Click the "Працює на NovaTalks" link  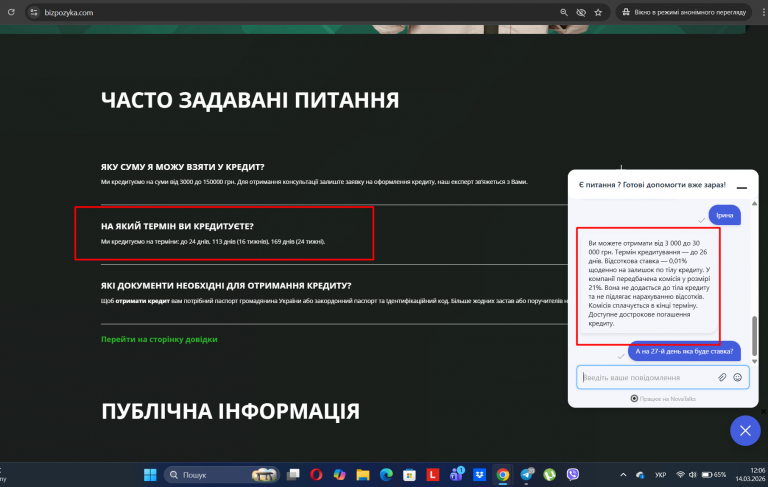pos(663,399)
